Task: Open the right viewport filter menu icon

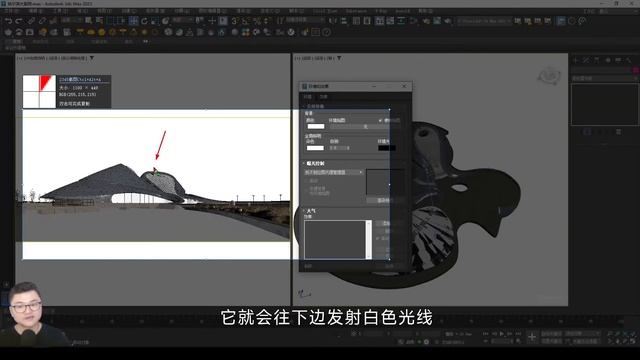Action: coord(339,58)
